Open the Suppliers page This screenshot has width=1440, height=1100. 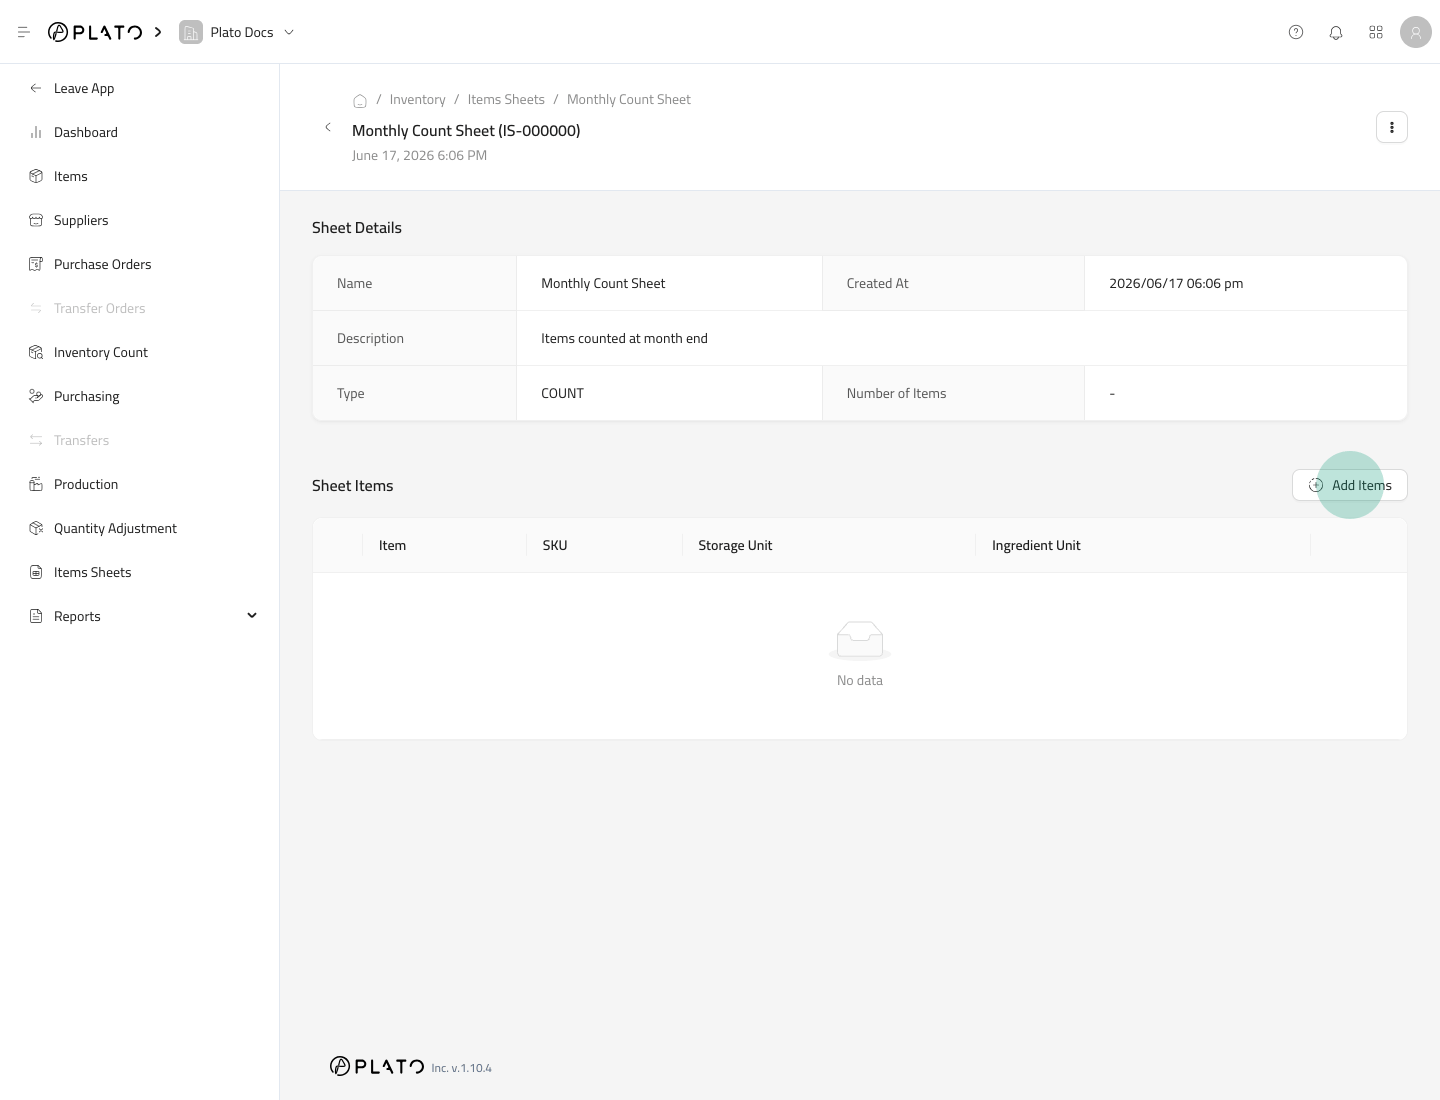[81, 220]
